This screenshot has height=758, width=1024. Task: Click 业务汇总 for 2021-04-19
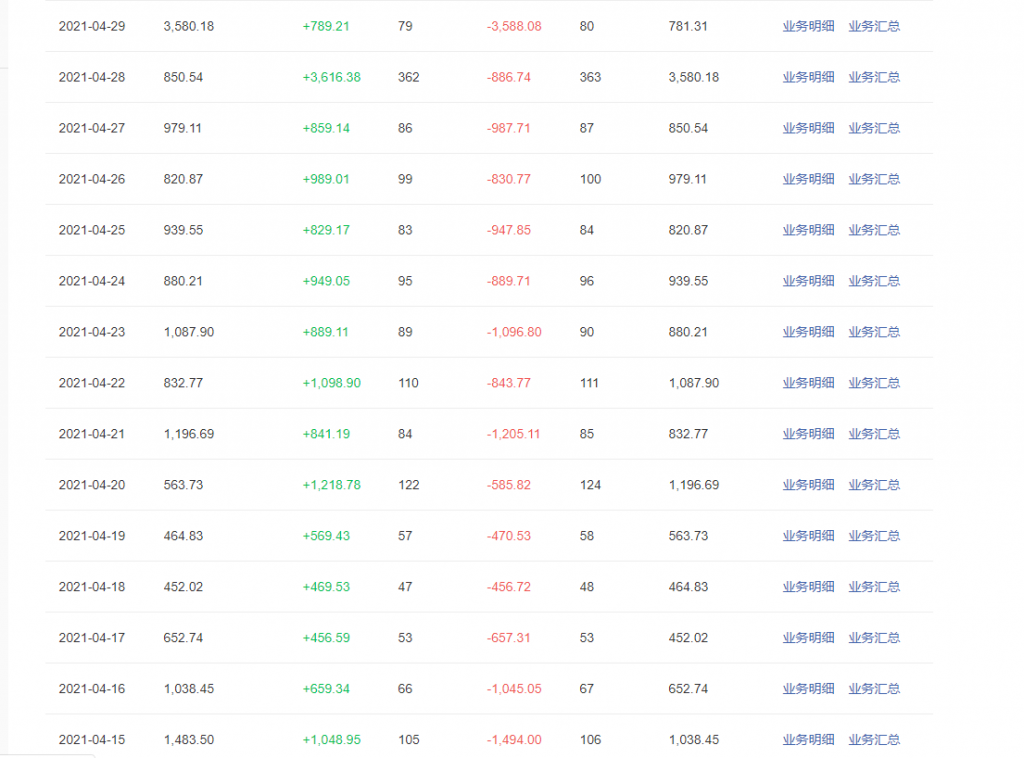click(874, 536)
